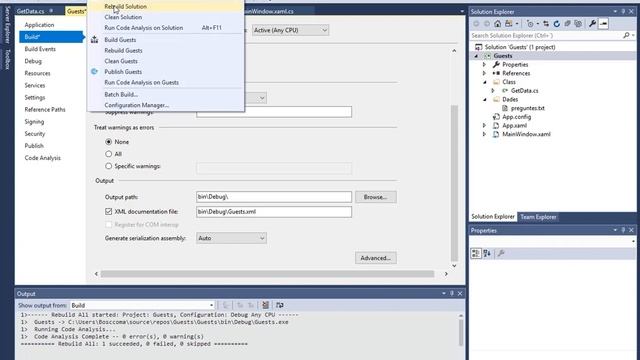640x360 pixels.
Task: Click Build Guests icon in Build menu
Action: 94,40
